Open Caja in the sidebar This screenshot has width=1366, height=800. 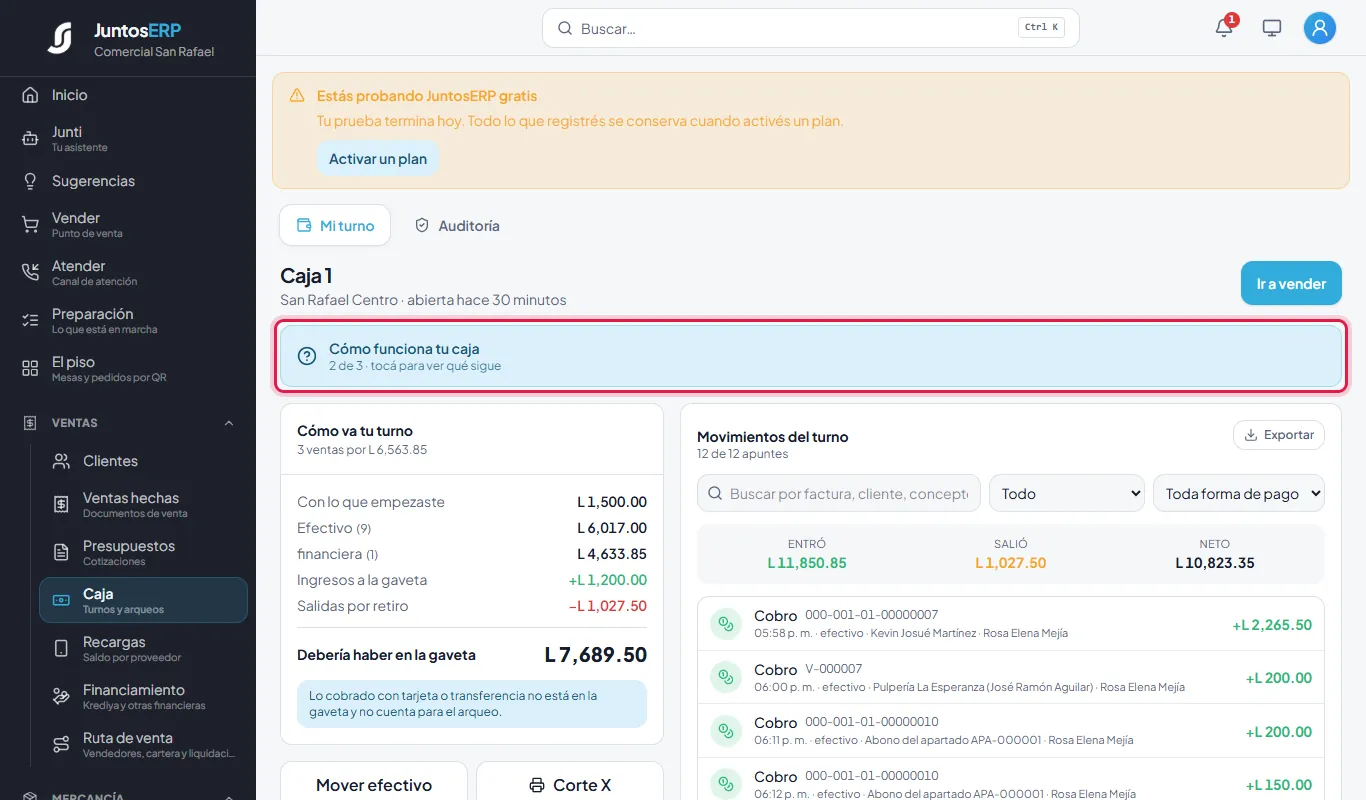[143, 600]
